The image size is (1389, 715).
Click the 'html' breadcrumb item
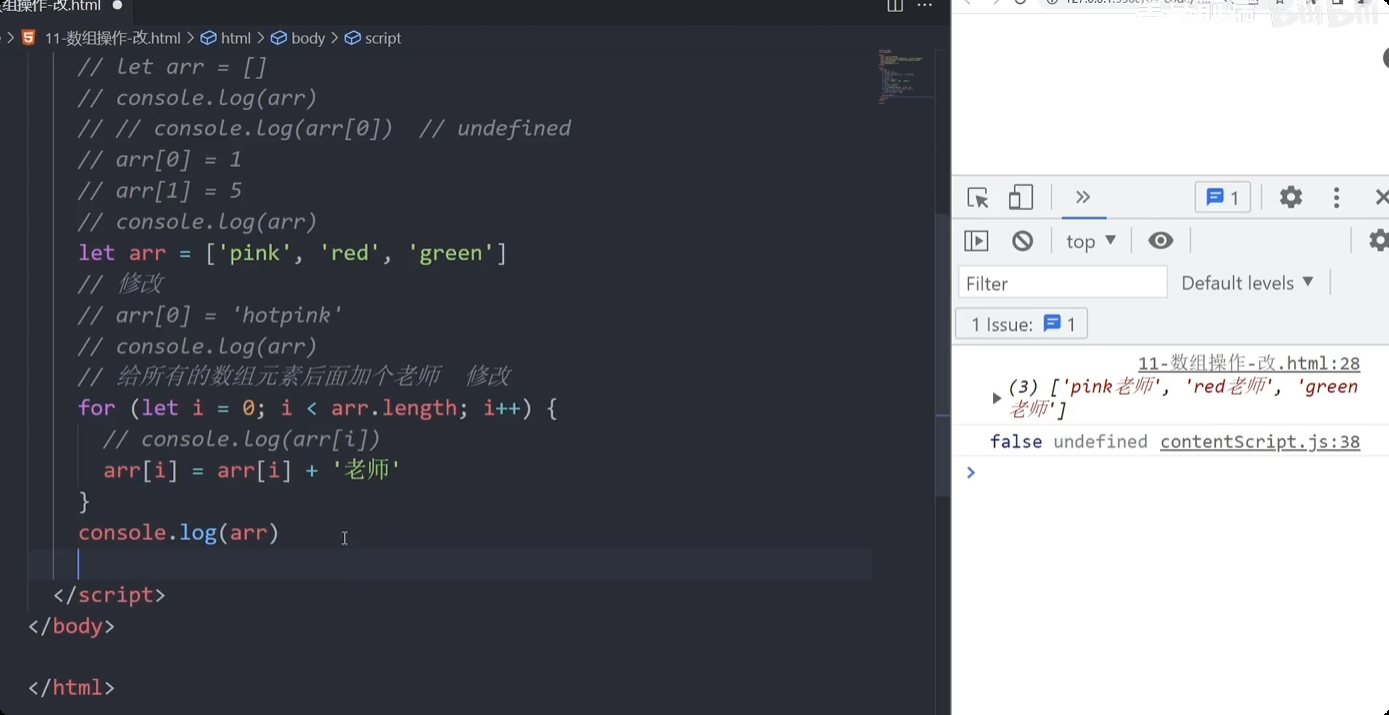226,38
